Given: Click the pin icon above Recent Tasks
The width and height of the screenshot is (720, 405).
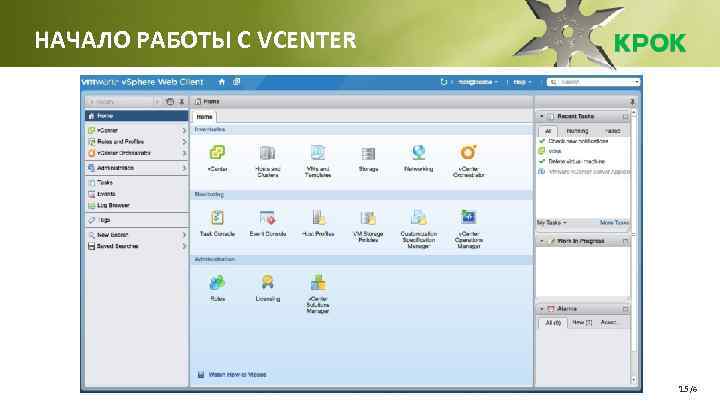Looking at the screenshot, I should click(632, 101).
